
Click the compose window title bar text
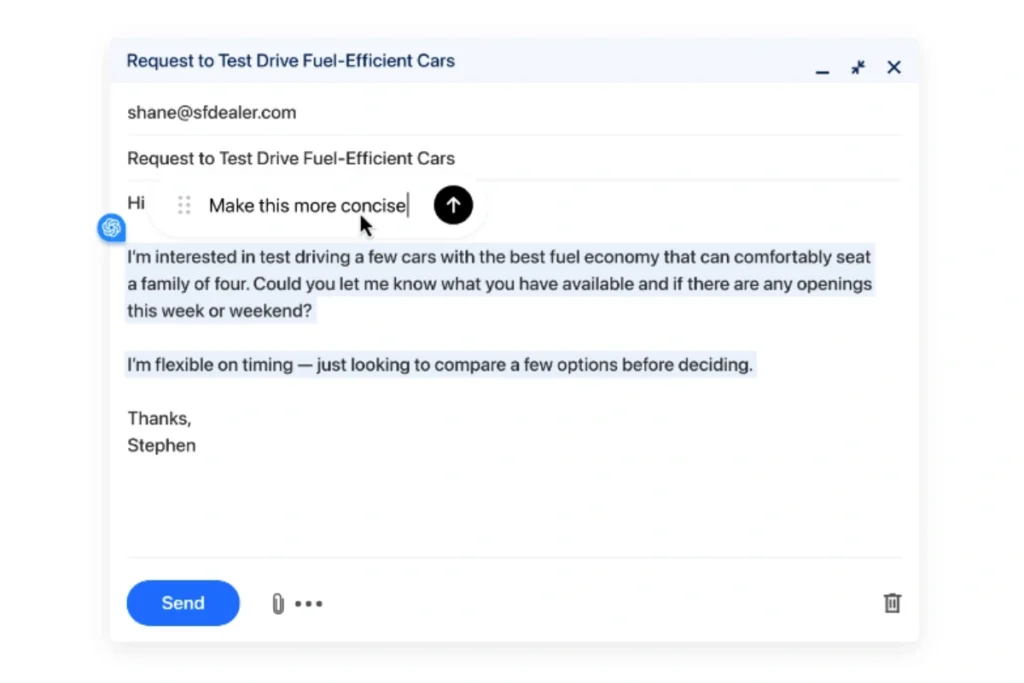click(290, 61)
